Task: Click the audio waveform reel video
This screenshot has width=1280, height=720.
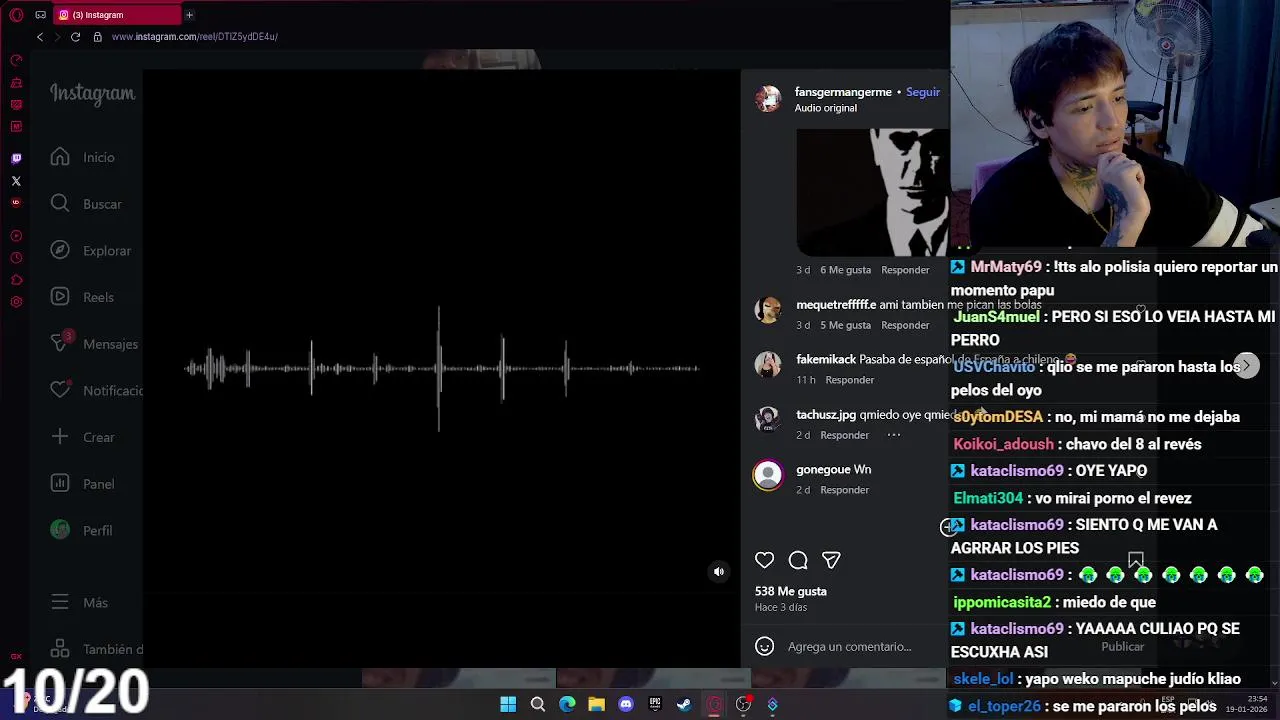Action: point(441,368)
